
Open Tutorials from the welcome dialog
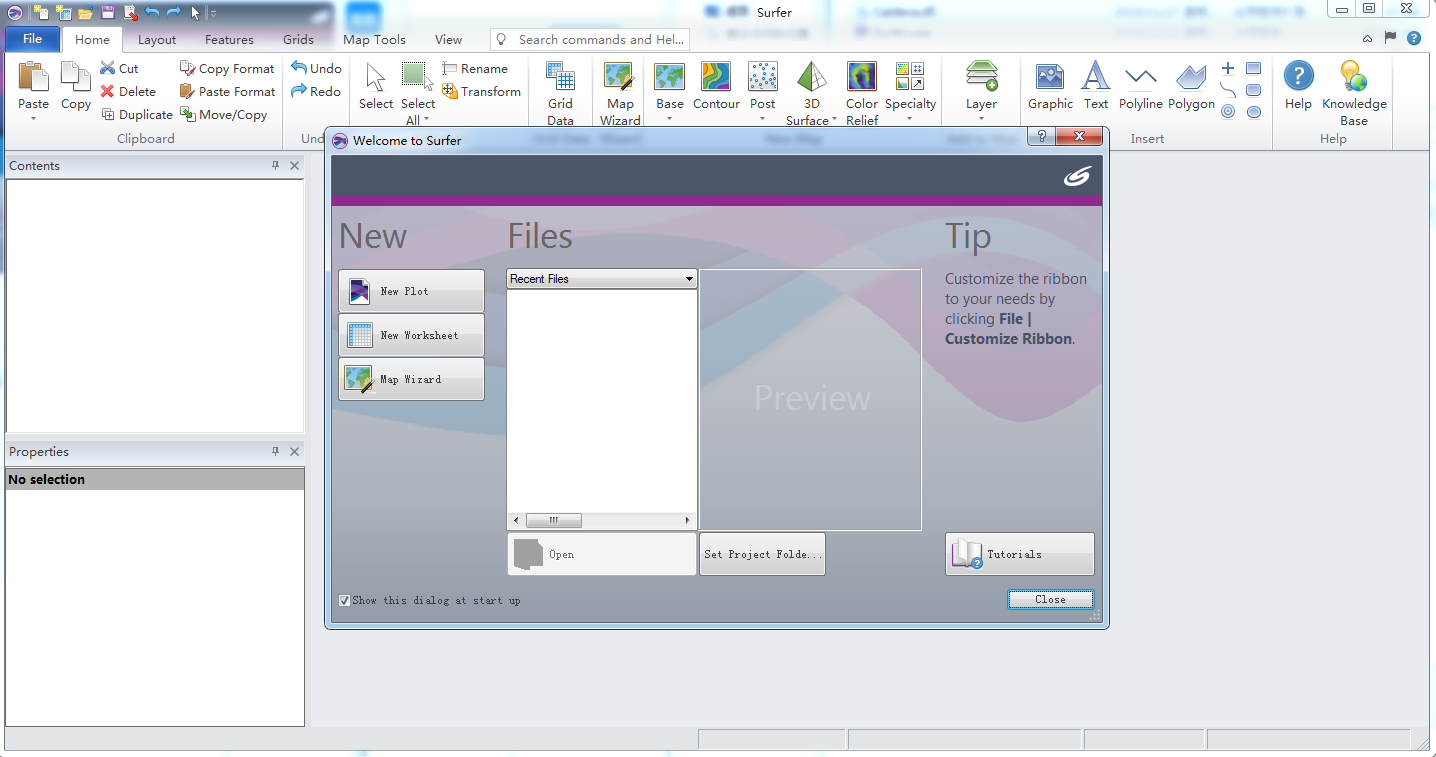coord(1020,554)
